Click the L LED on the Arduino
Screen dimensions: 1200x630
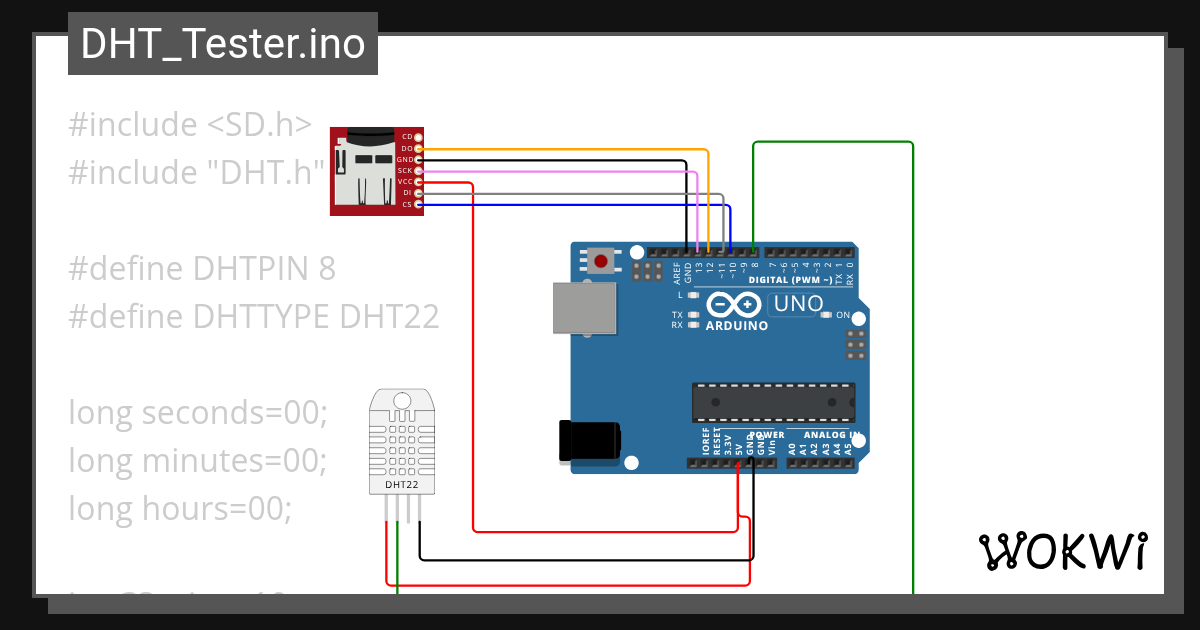pyautogui.click(x=693, y=294)
